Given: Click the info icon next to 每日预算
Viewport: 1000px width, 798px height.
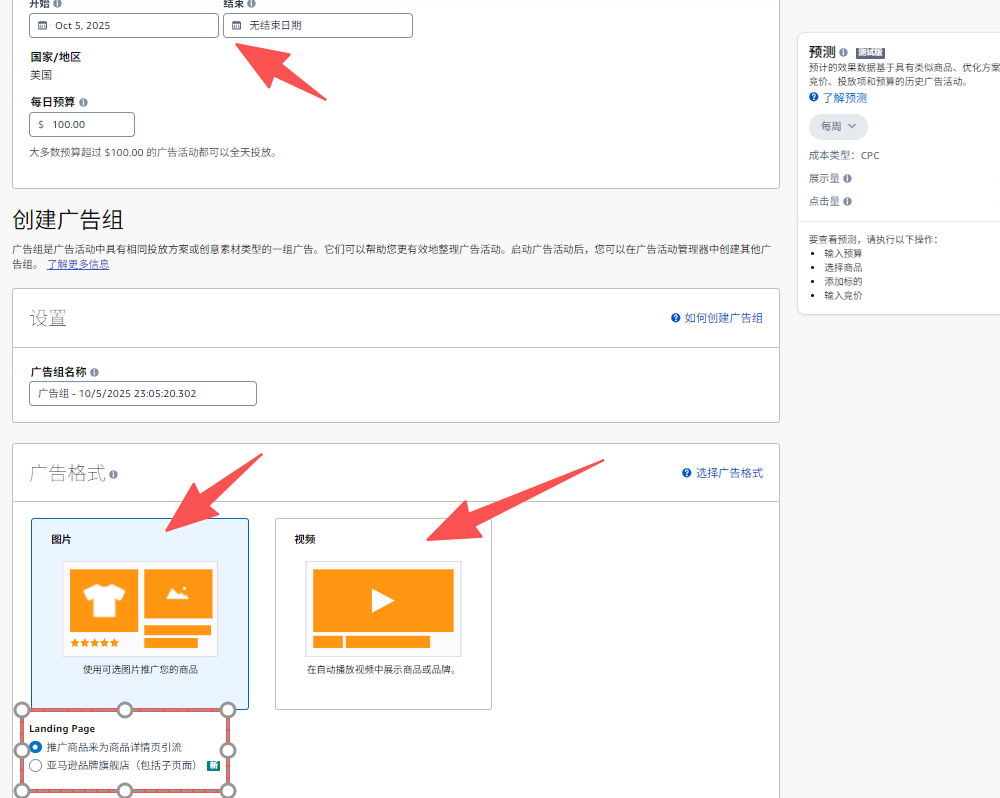Looking at the screenshot, I should click(x=83, y=102).
